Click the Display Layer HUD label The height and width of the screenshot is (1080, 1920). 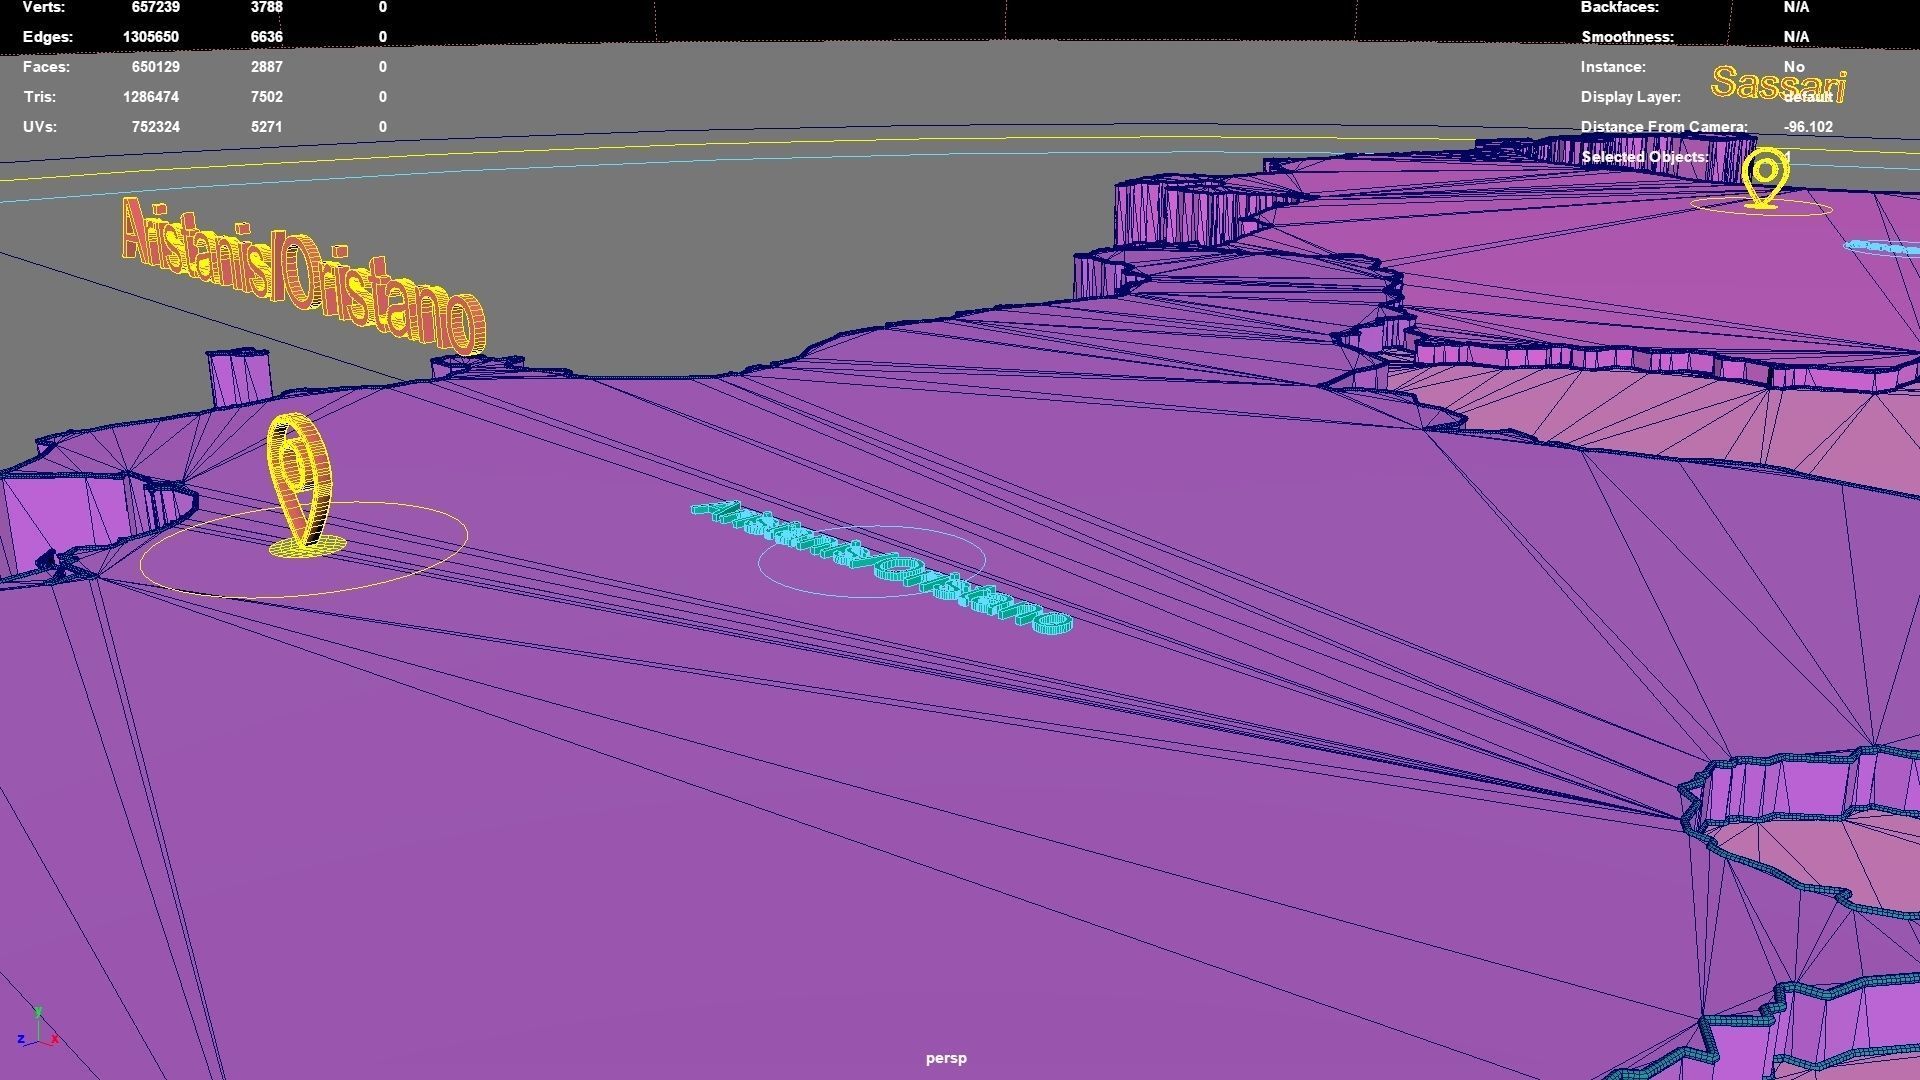coord(1630,97)
